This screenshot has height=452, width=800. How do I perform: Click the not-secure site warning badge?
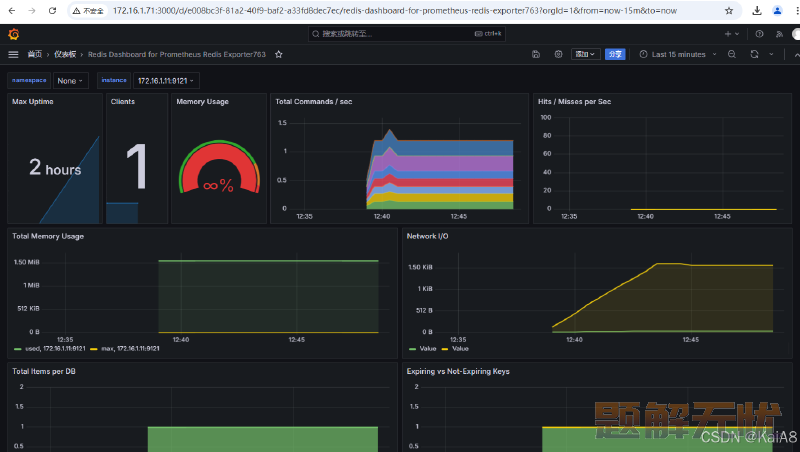88,11
